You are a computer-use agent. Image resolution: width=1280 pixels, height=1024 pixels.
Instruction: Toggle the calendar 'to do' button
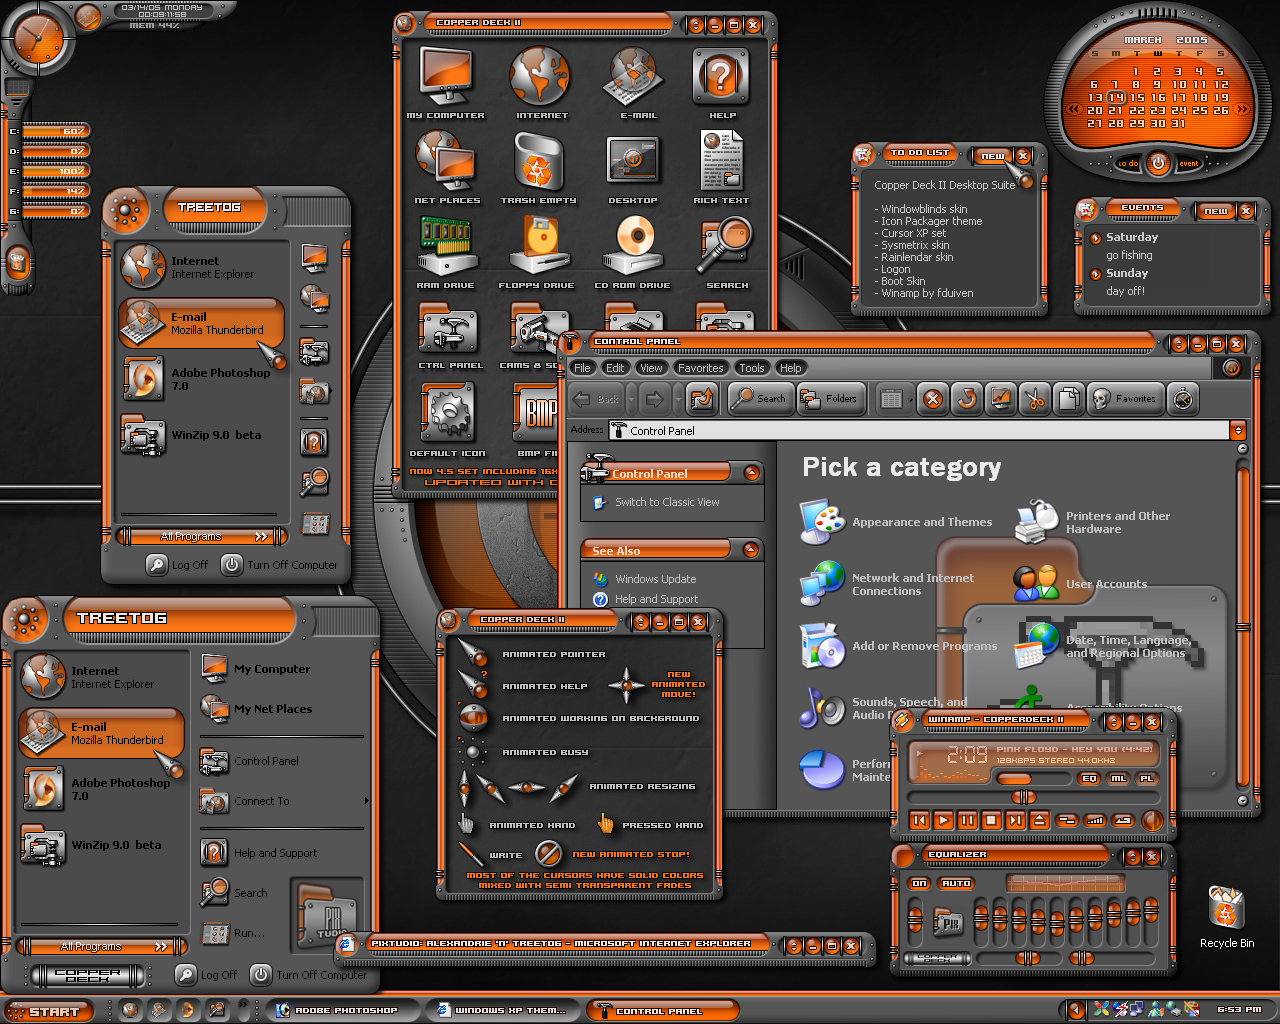pos(1127,163)
